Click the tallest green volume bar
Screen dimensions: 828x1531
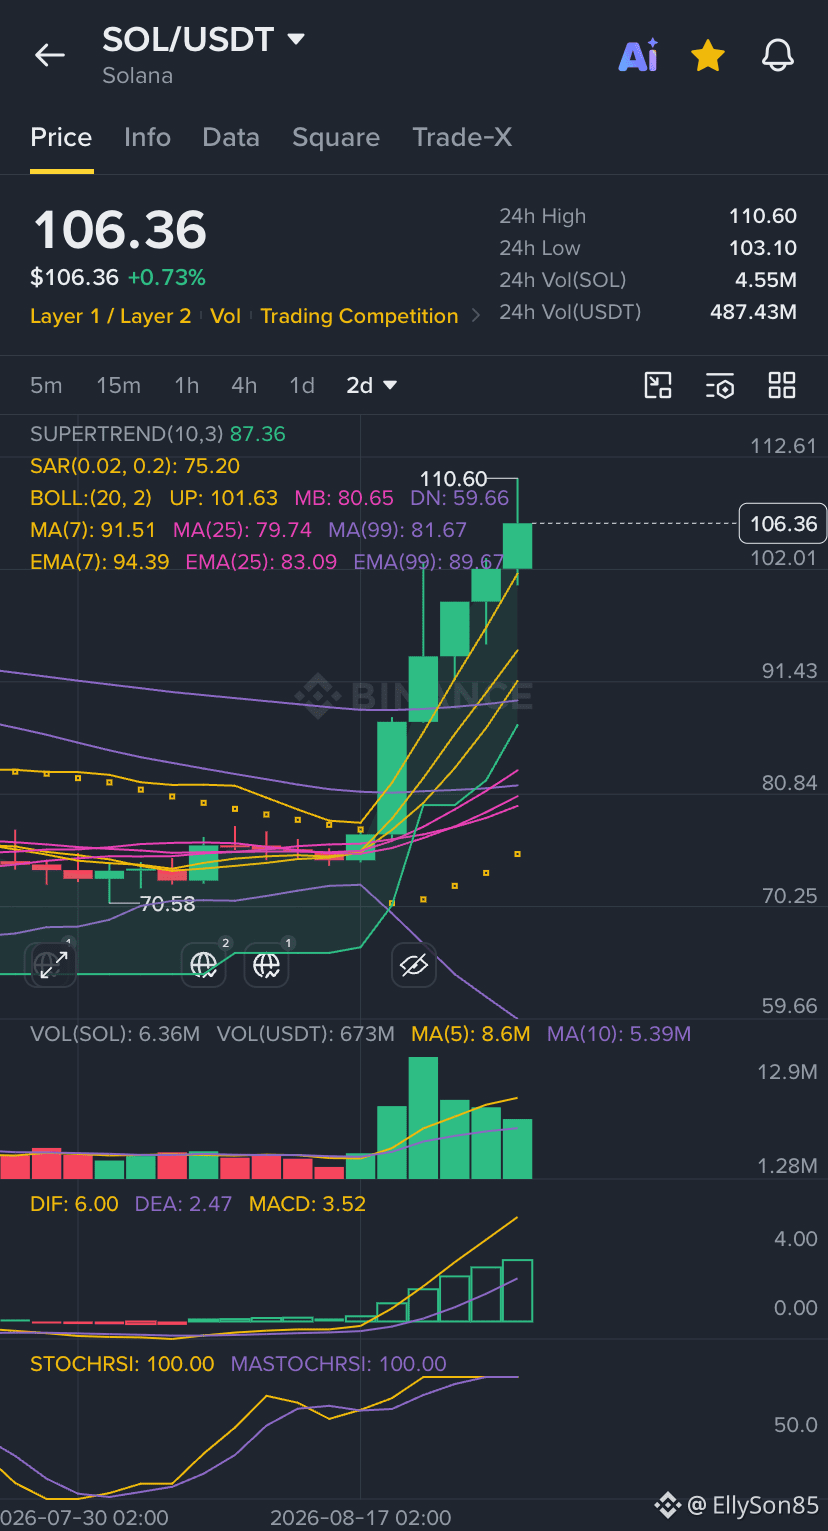pyautogui.click(x=423, y=1118)
